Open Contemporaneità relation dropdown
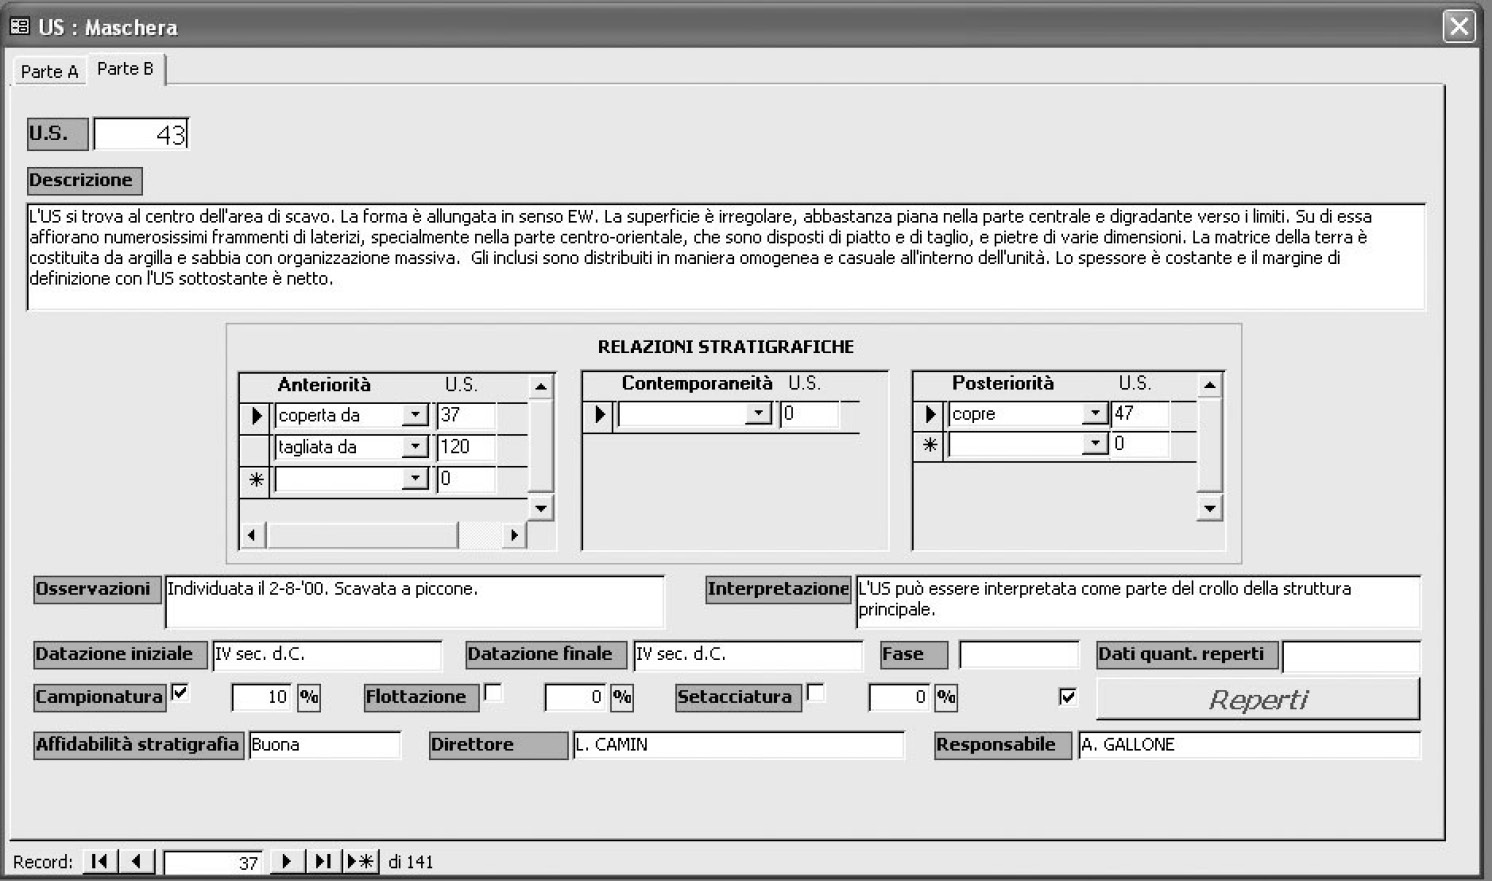1492x881 pixels. coord(759,413)
